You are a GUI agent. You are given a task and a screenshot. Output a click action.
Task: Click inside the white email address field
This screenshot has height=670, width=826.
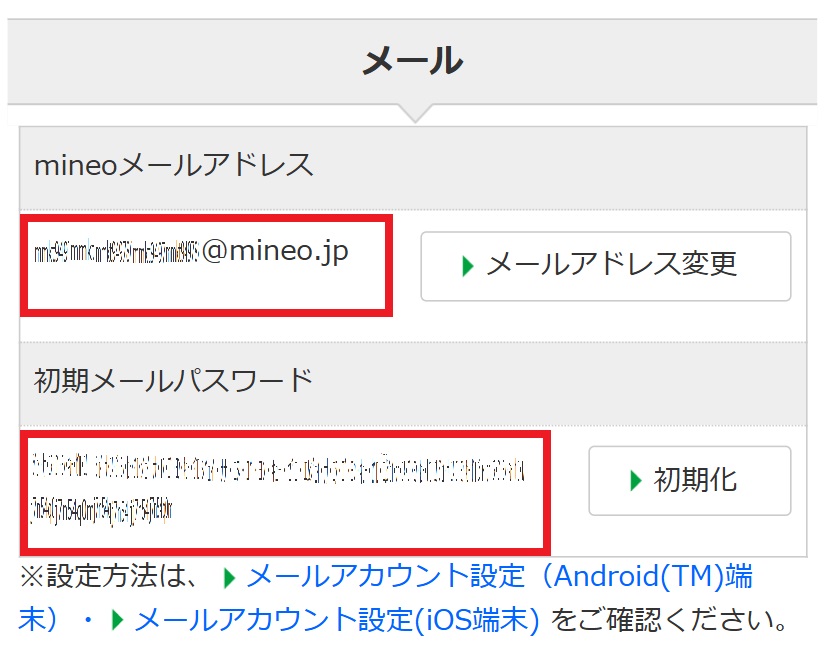pos(205,265)
